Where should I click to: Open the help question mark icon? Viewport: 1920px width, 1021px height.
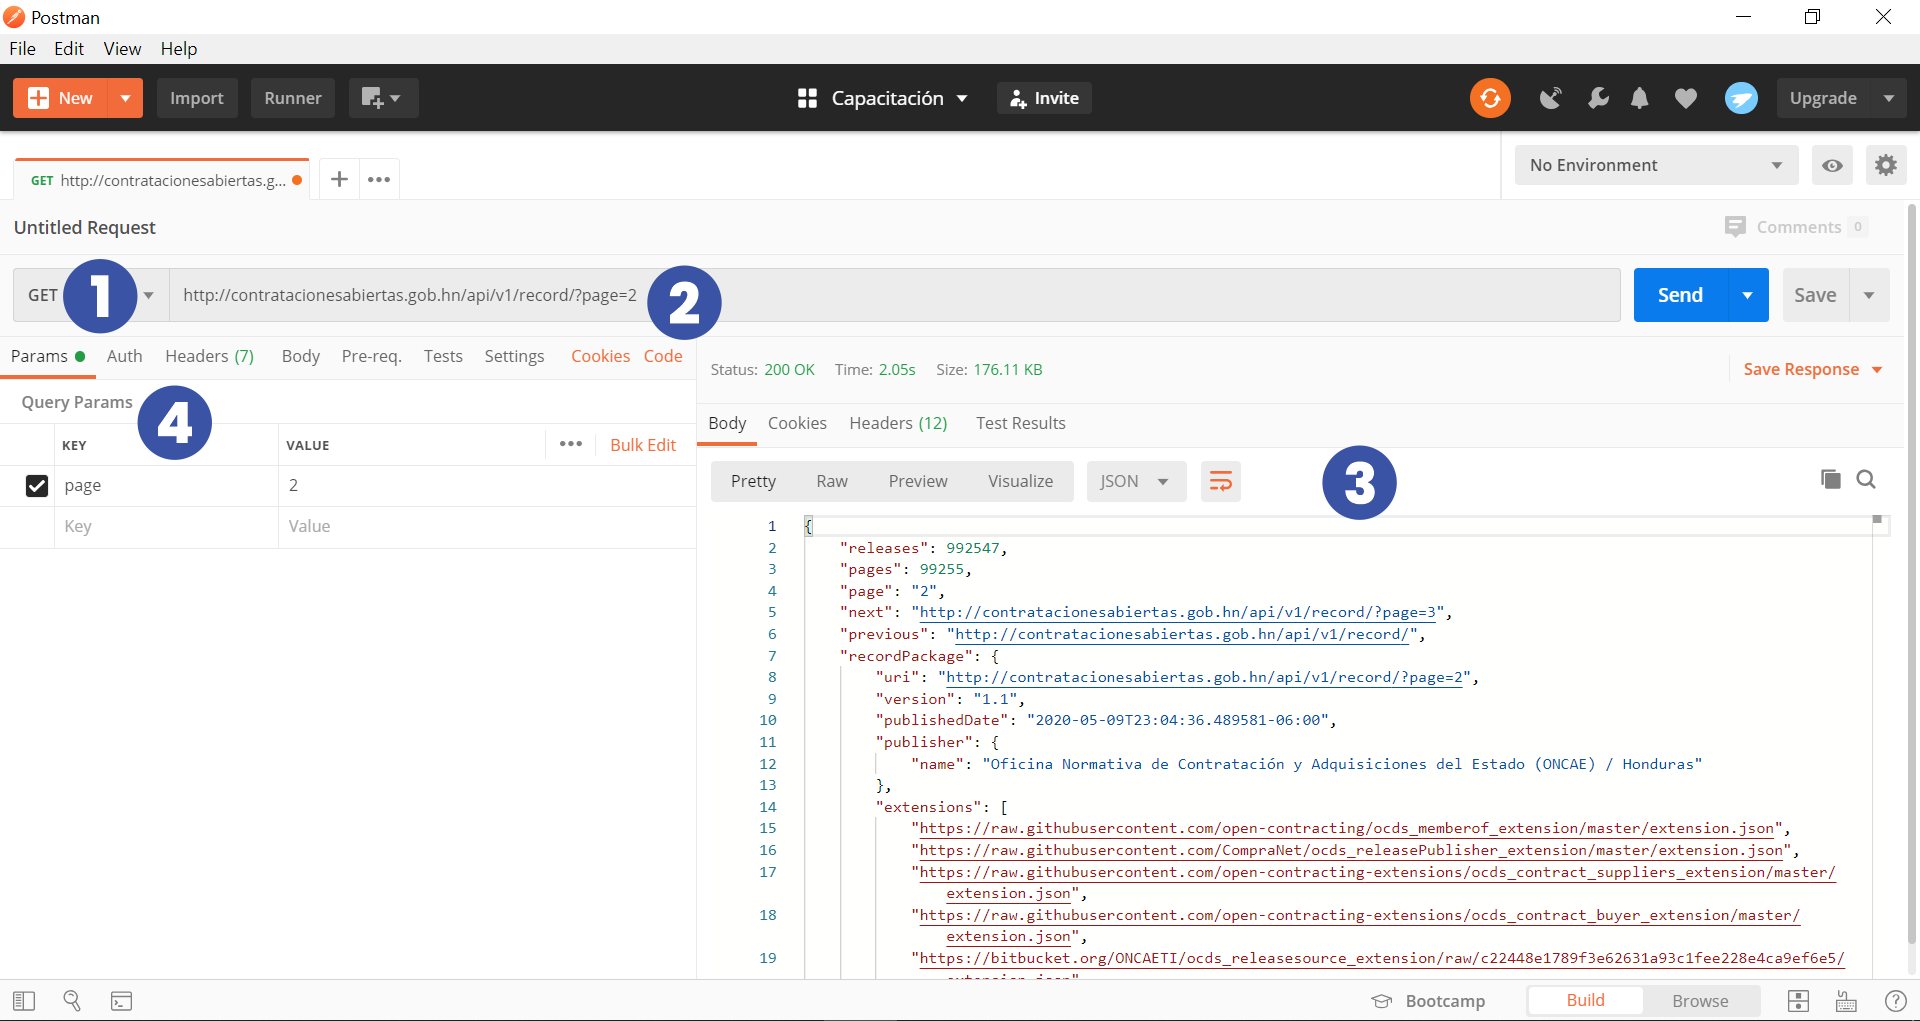coord(1895,1001)
